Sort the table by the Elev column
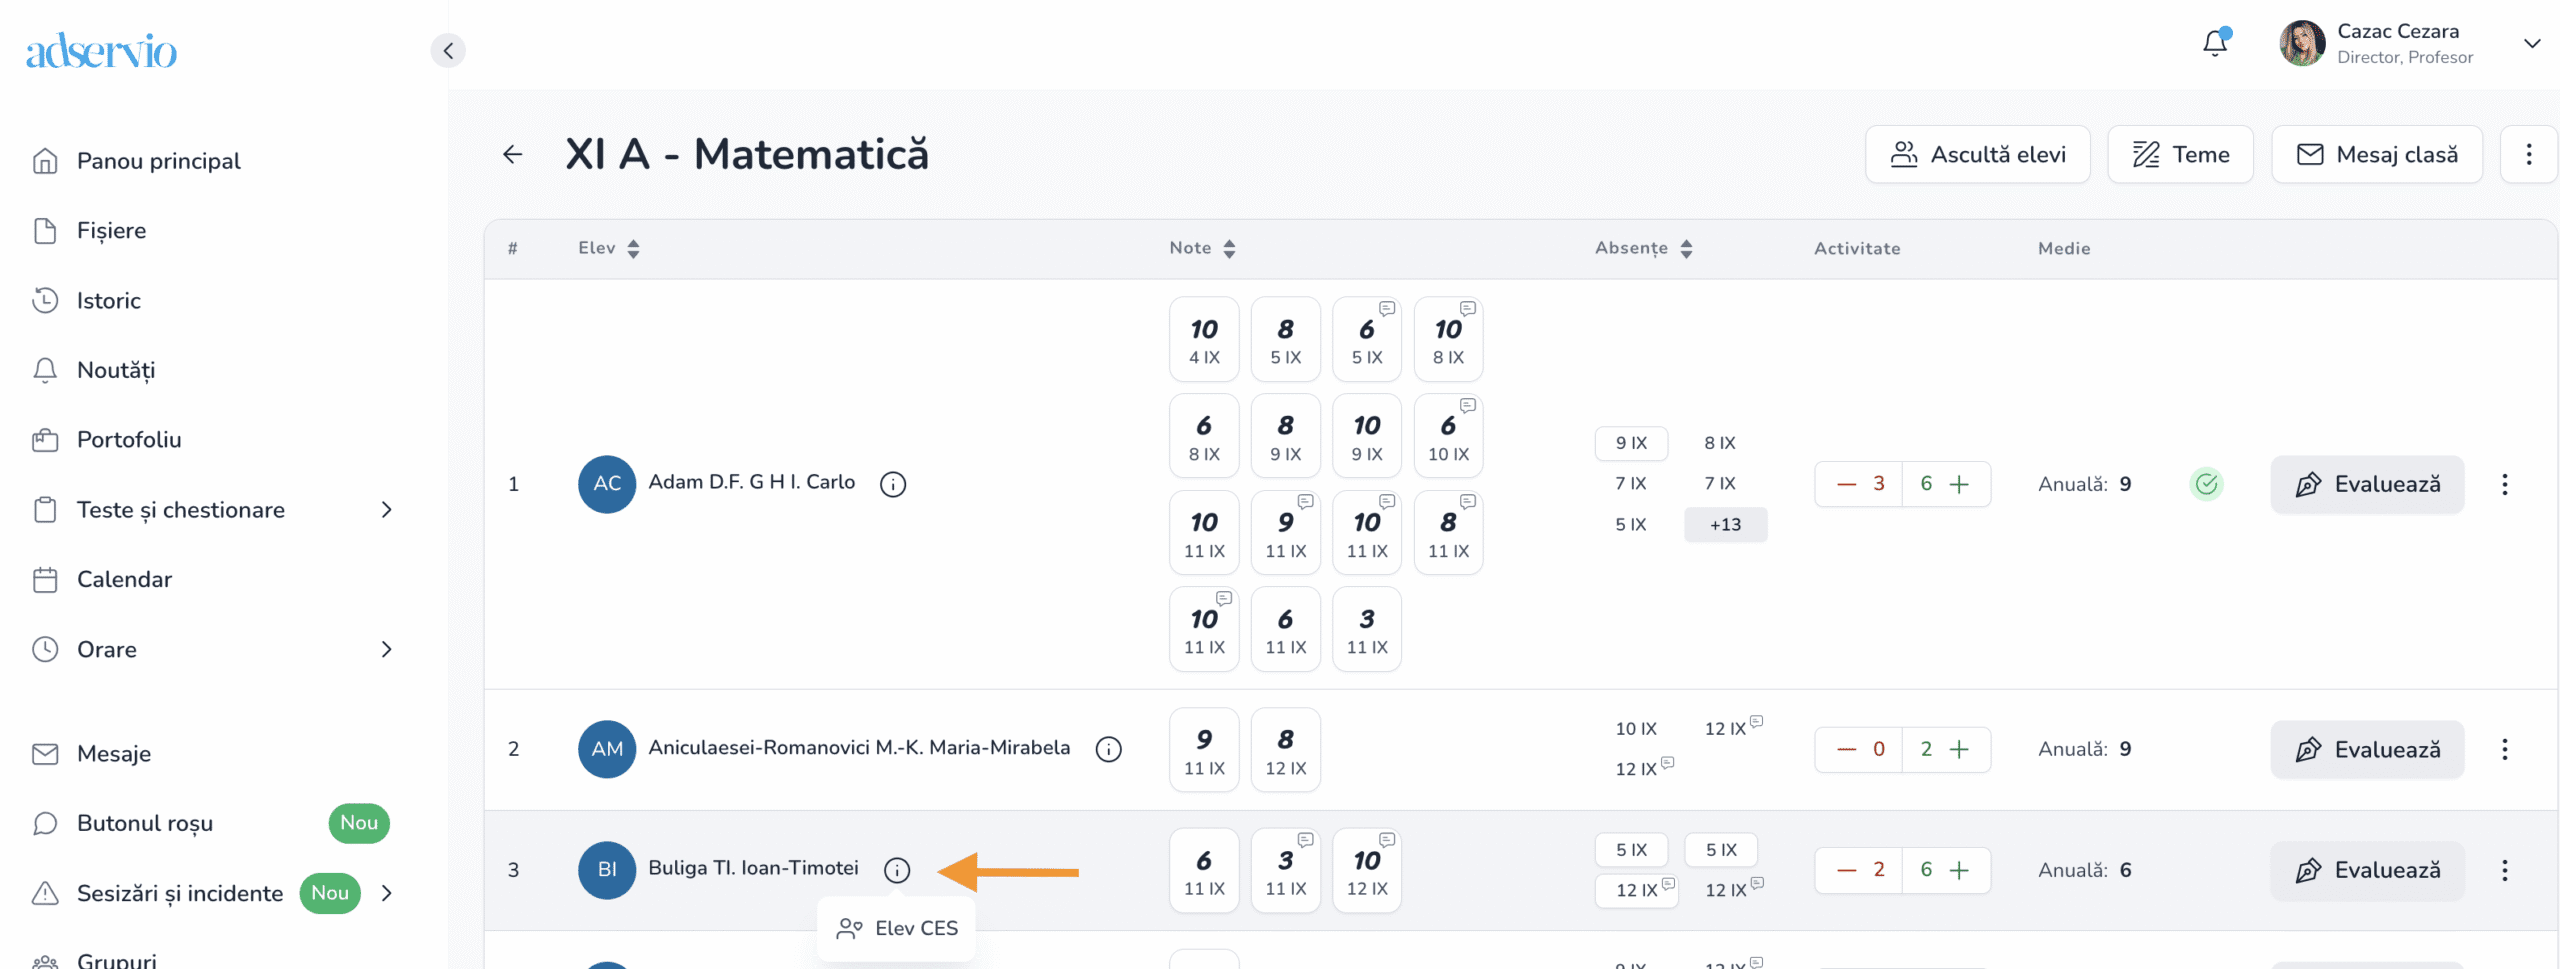 coord(633,249)
